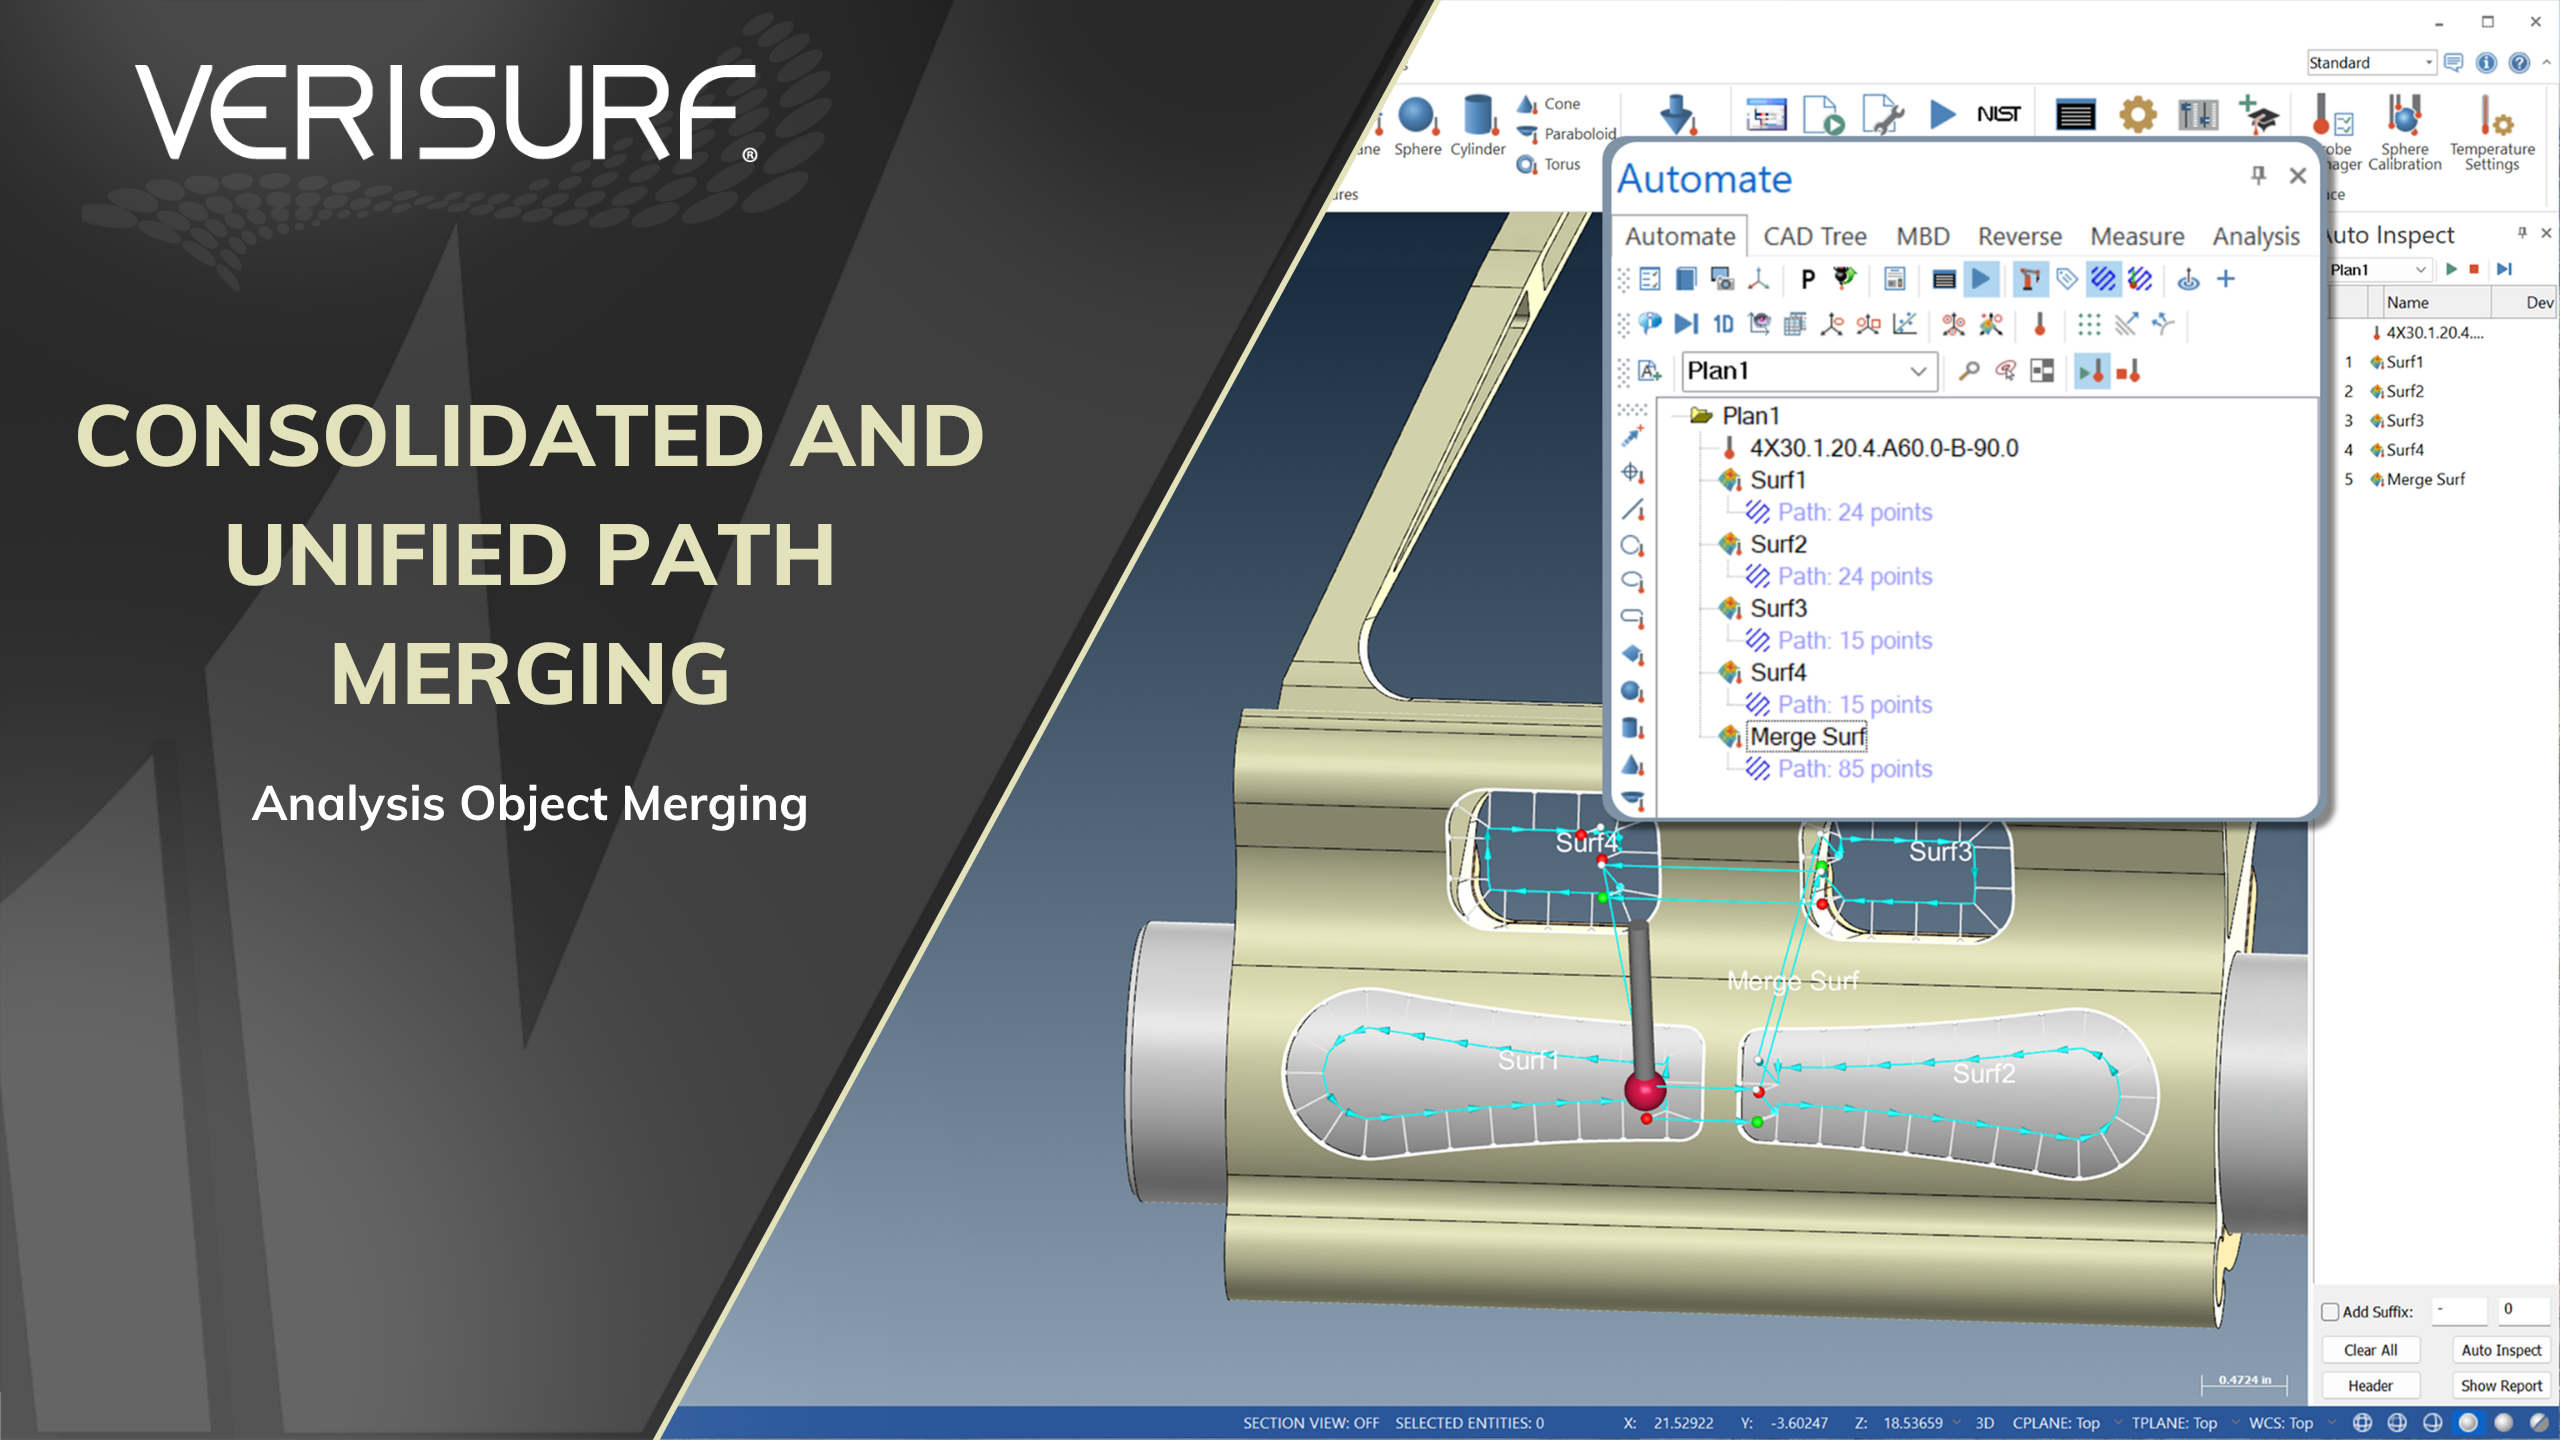Viewport: 2560px width, 1440px height.
Task: Toggle the highlighted blue path display button
Action: pos(2103,279)
